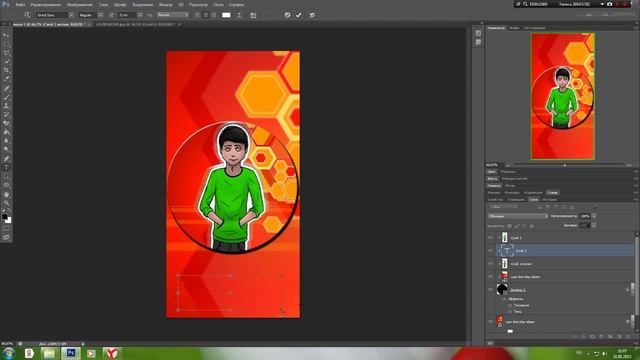
Task: Select the Crop tool
Action: point(6,71)
